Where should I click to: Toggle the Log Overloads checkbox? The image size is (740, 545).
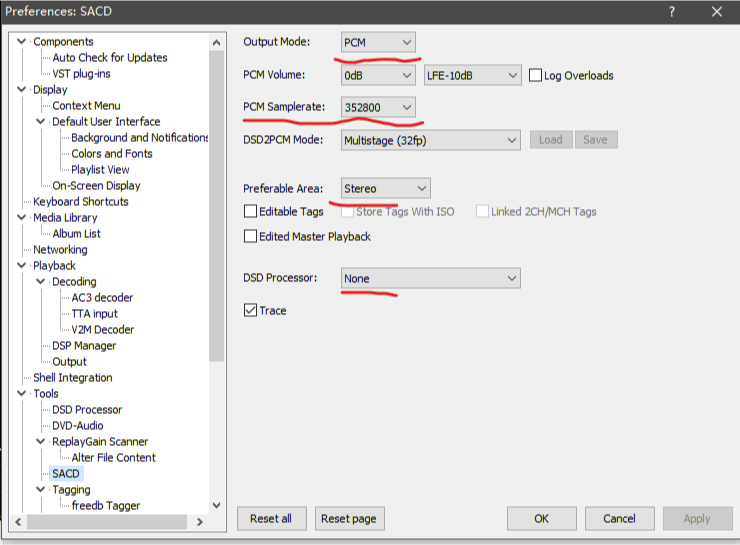pyautogui.click(x=536, y=75)
